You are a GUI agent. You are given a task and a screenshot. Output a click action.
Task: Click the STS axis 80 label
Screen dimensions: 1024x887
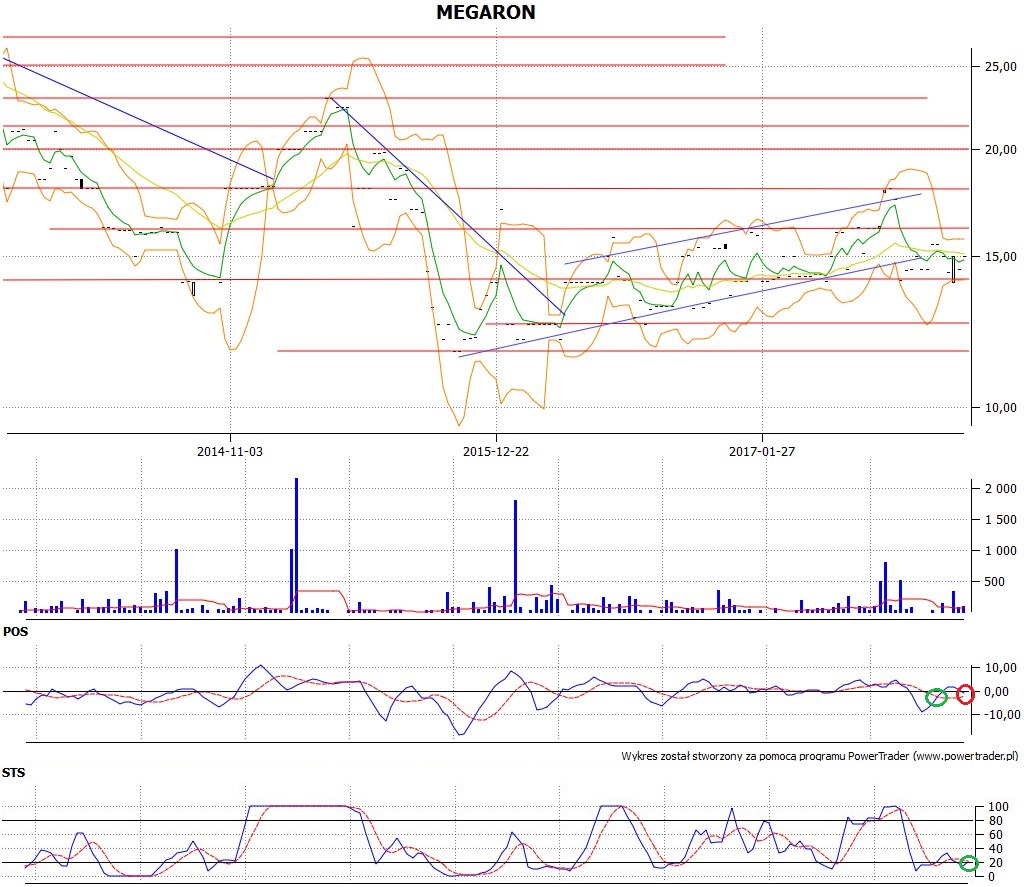995,821
